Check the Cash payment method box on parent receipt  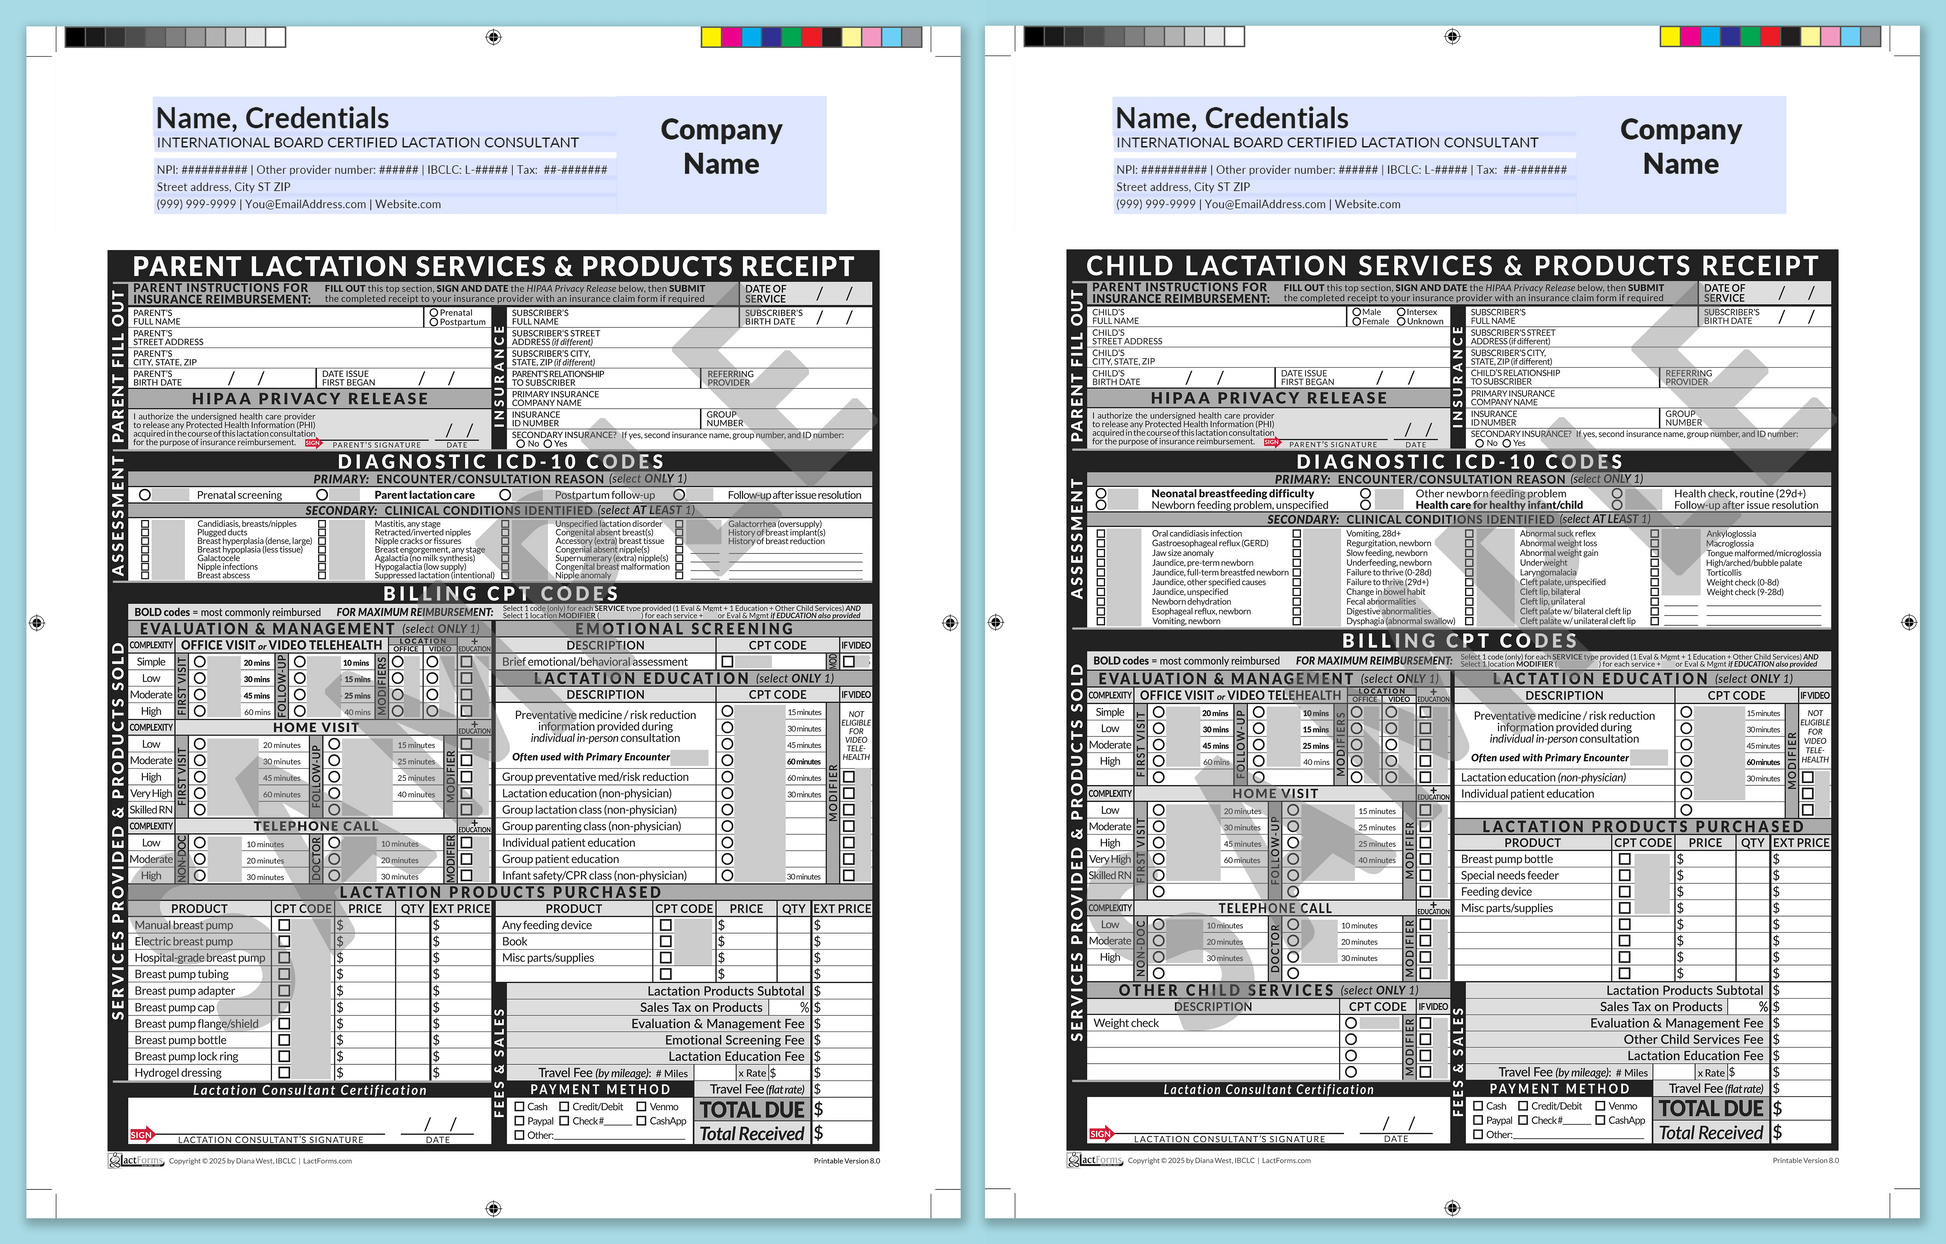coord(521,1107)
